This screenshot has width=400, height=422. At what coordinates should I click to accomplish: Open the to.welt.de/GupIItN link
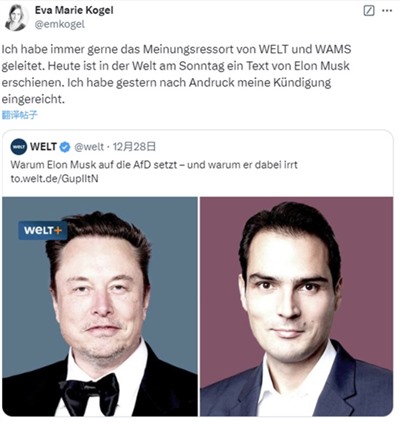(x=54, y=179)
